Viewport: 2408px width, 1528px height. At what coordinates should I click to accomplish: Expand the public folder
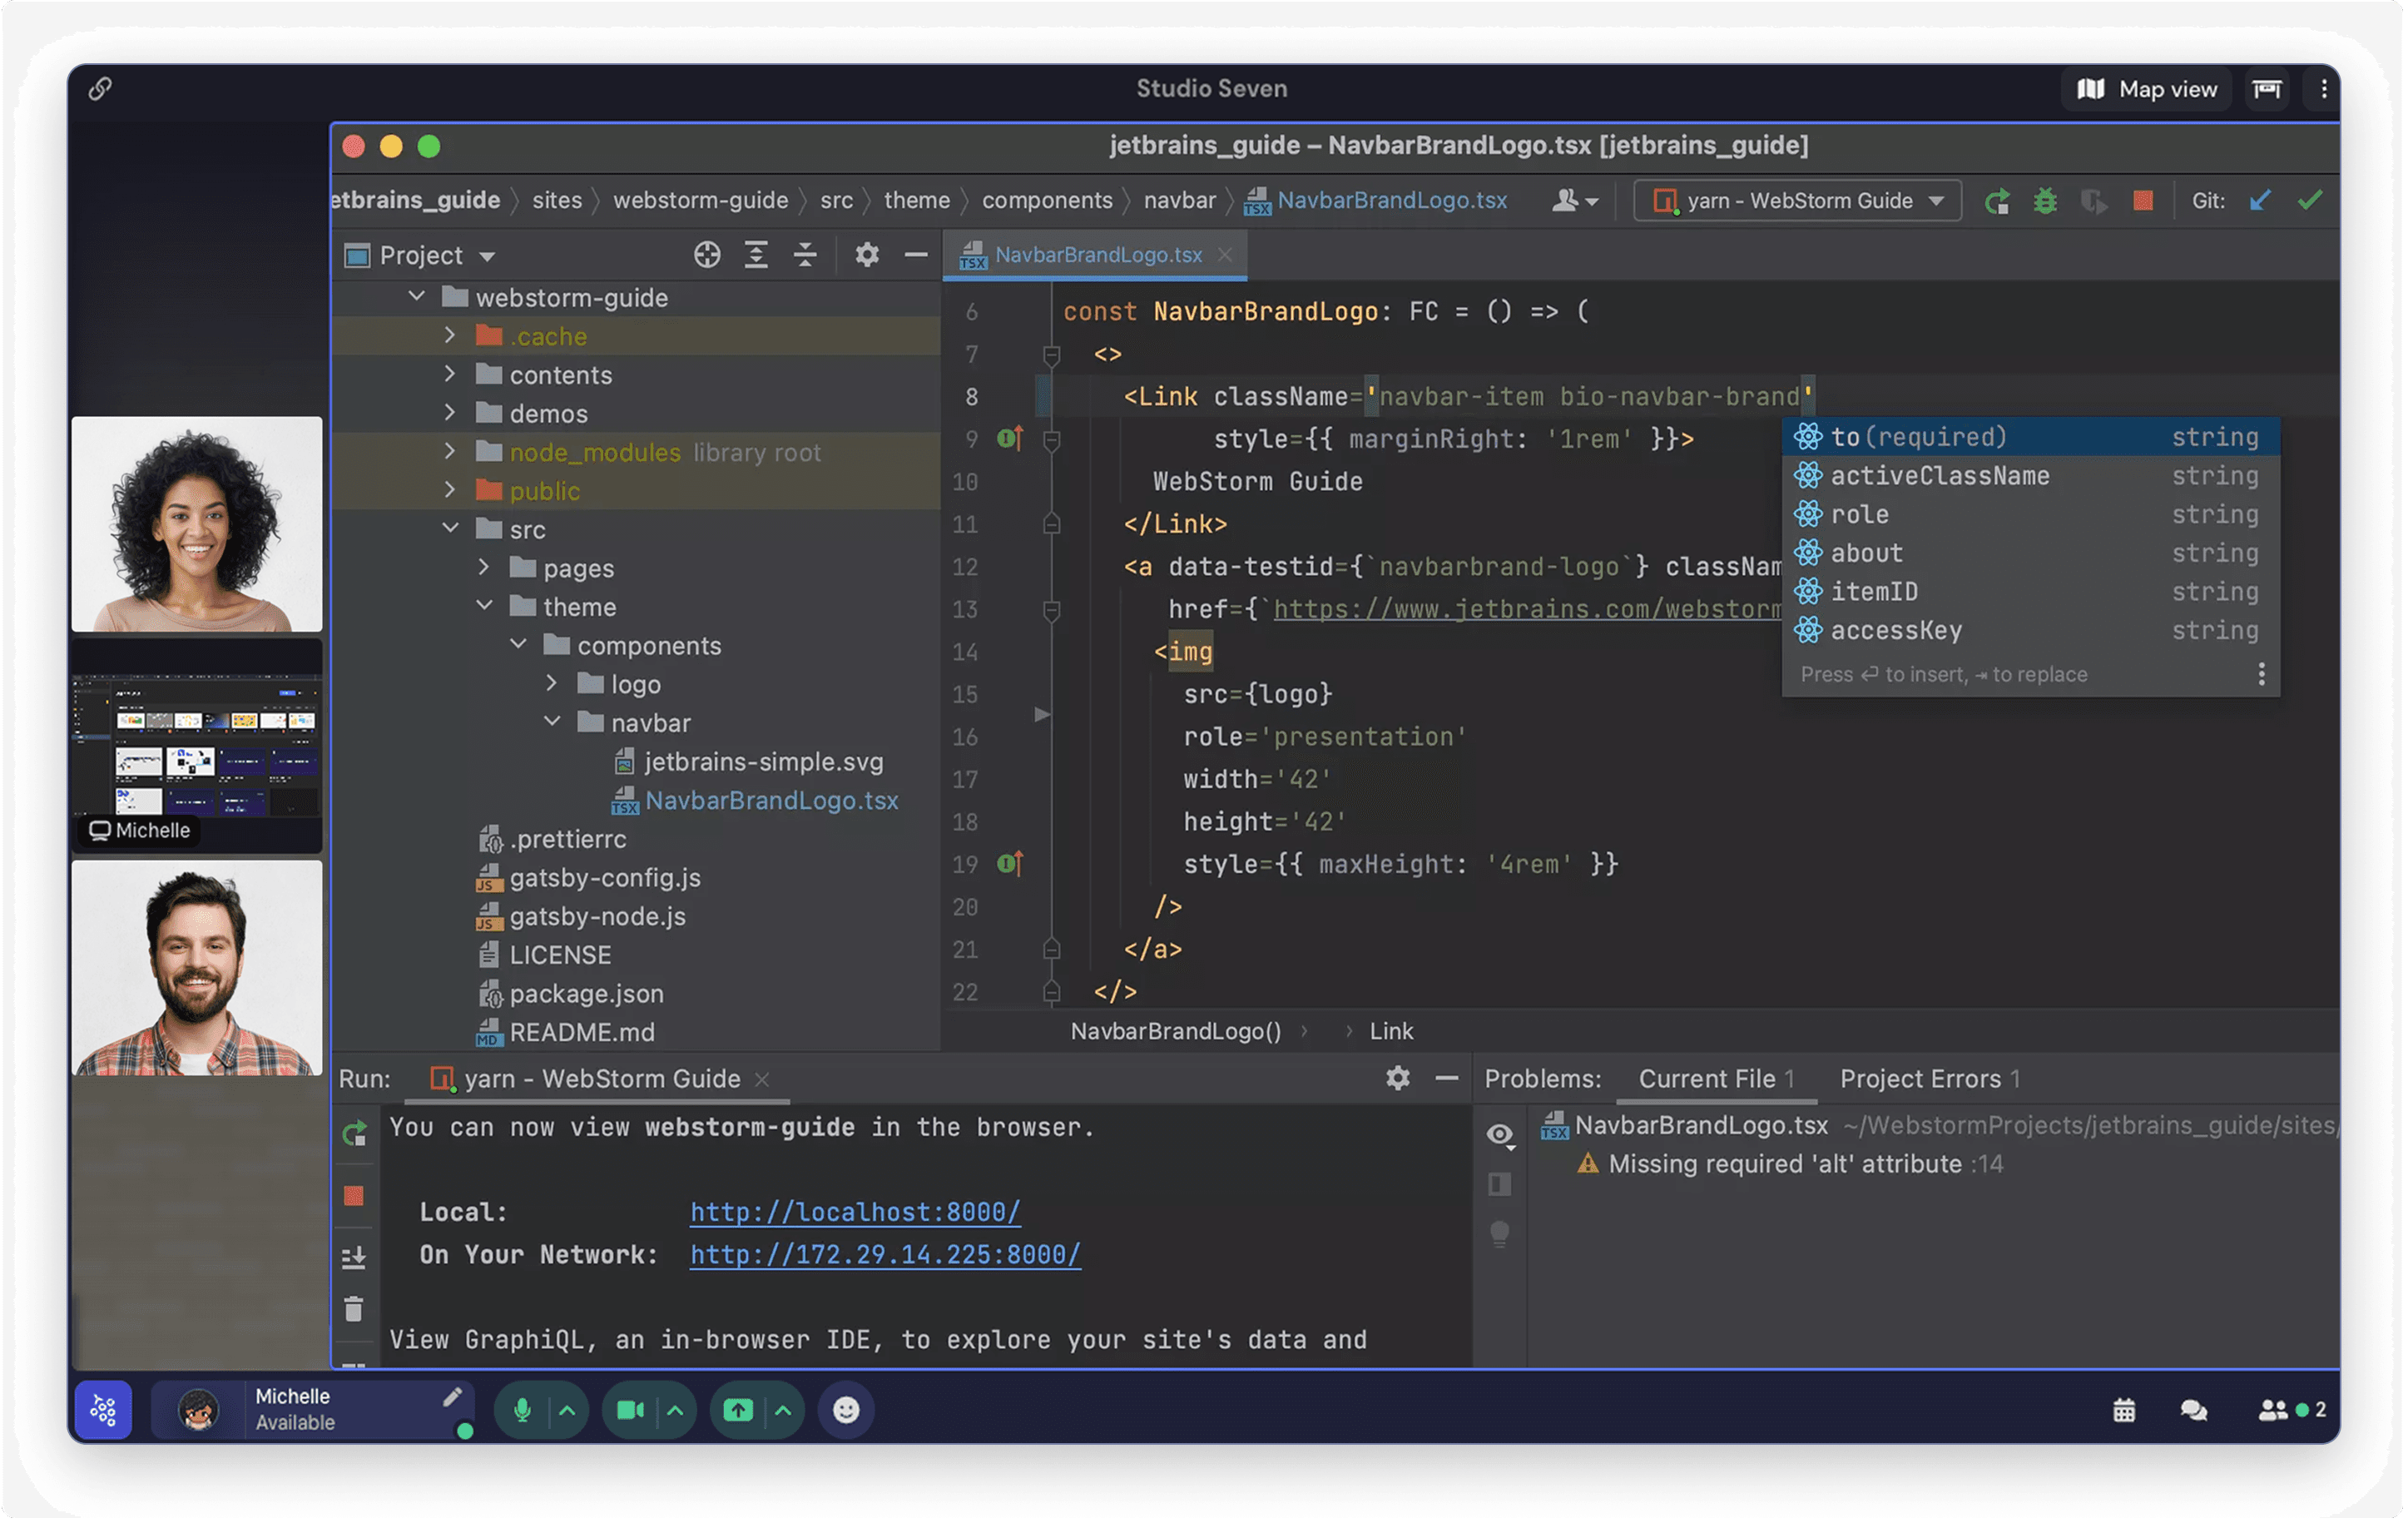click(x=450, y=490)
